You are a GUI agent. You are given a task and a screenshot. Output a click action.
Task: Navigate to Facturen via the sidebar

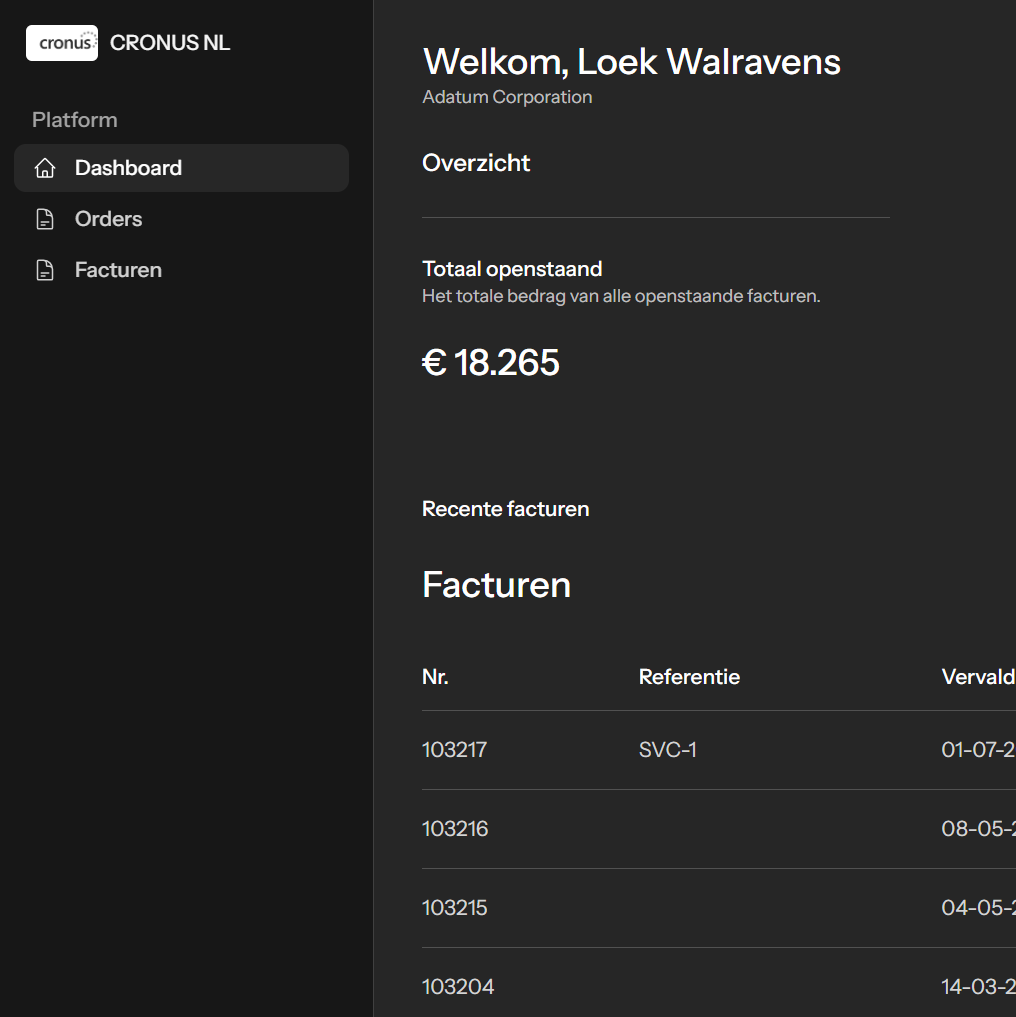click(118, 269)
